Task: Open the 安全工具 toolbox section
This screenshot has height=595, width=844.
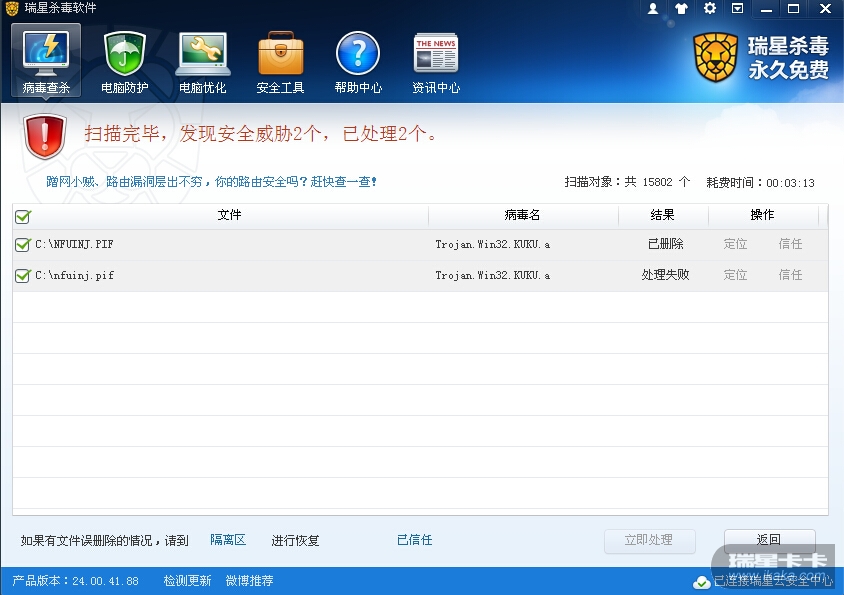Action: 280,61
